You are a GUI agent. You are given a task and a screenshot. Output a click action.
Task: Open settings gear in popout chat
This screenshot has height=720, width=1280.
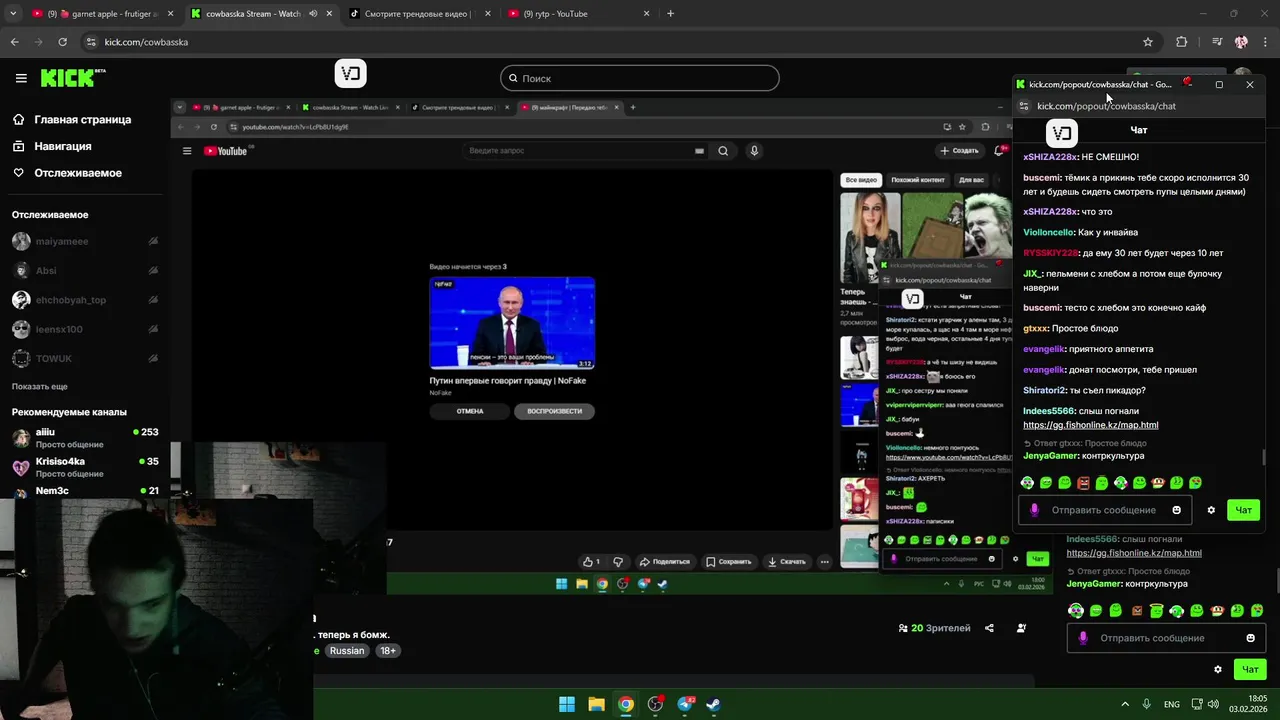(x=1211, y=510)
